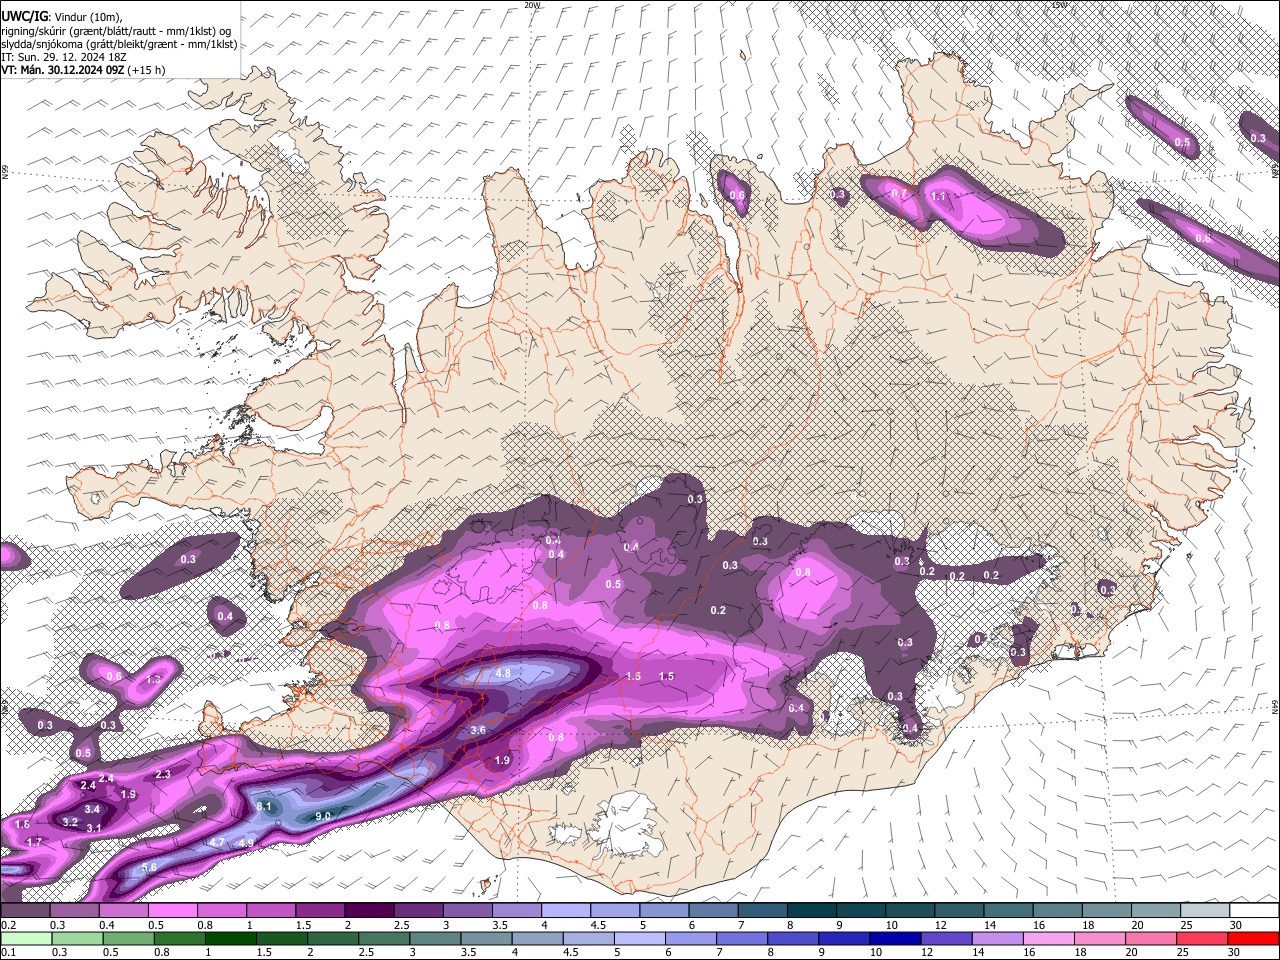Click the lower legend violet swatch labelled 12
The image size is (1280, 960).
[x=944, y=938]
